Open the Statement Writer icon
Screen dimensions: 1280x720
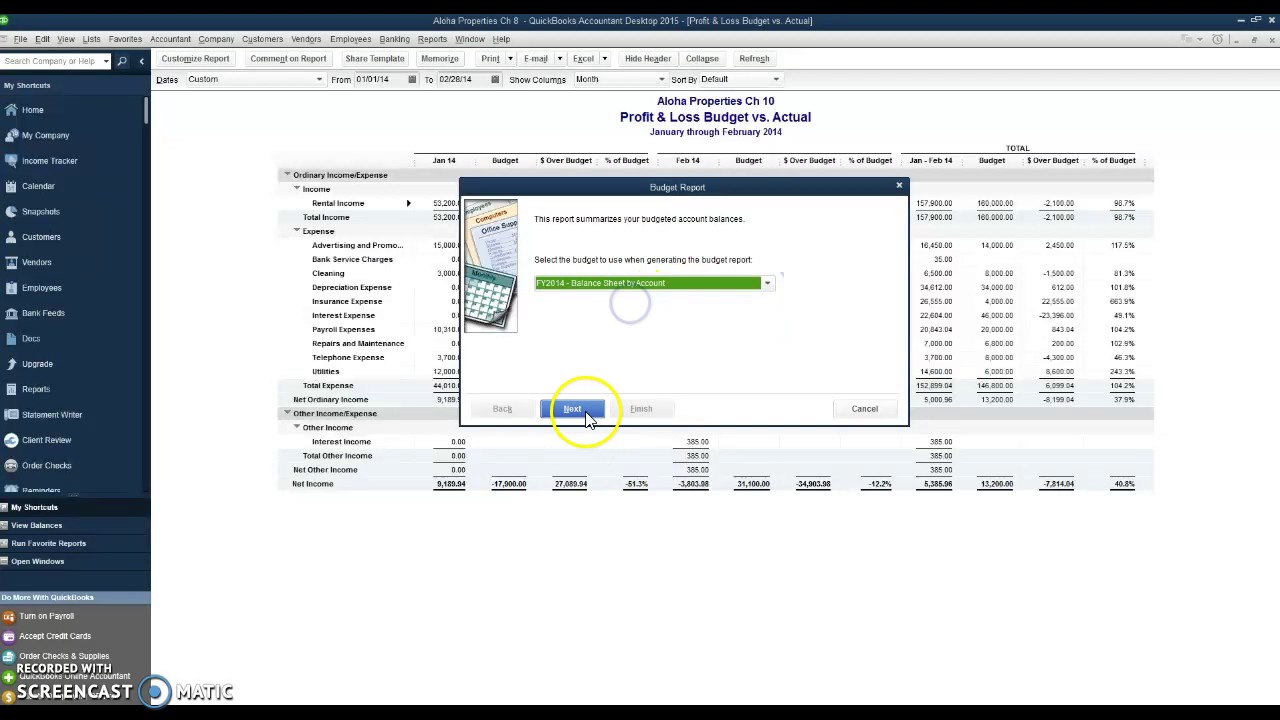click(x=11, y=415)
